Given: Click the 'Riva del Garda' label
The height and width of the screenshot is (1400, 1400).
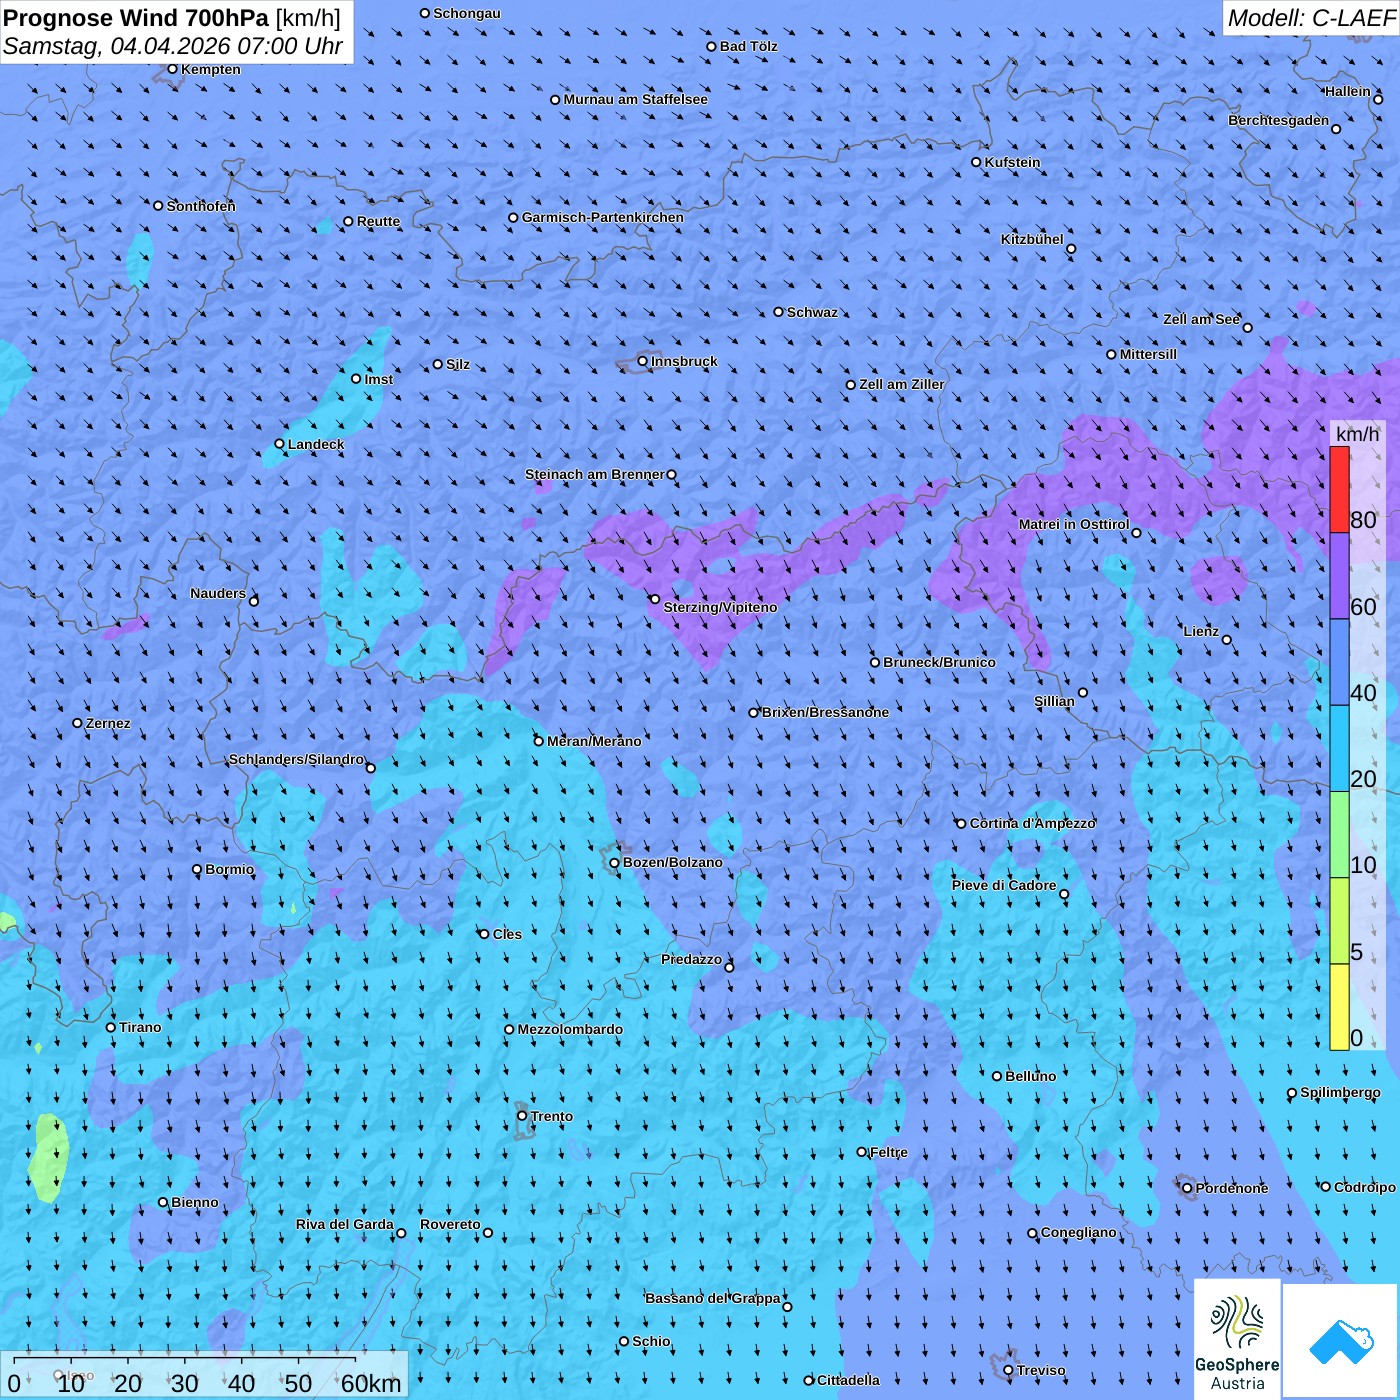Looking at the screenshot, I should click(x=345, y=1224).
